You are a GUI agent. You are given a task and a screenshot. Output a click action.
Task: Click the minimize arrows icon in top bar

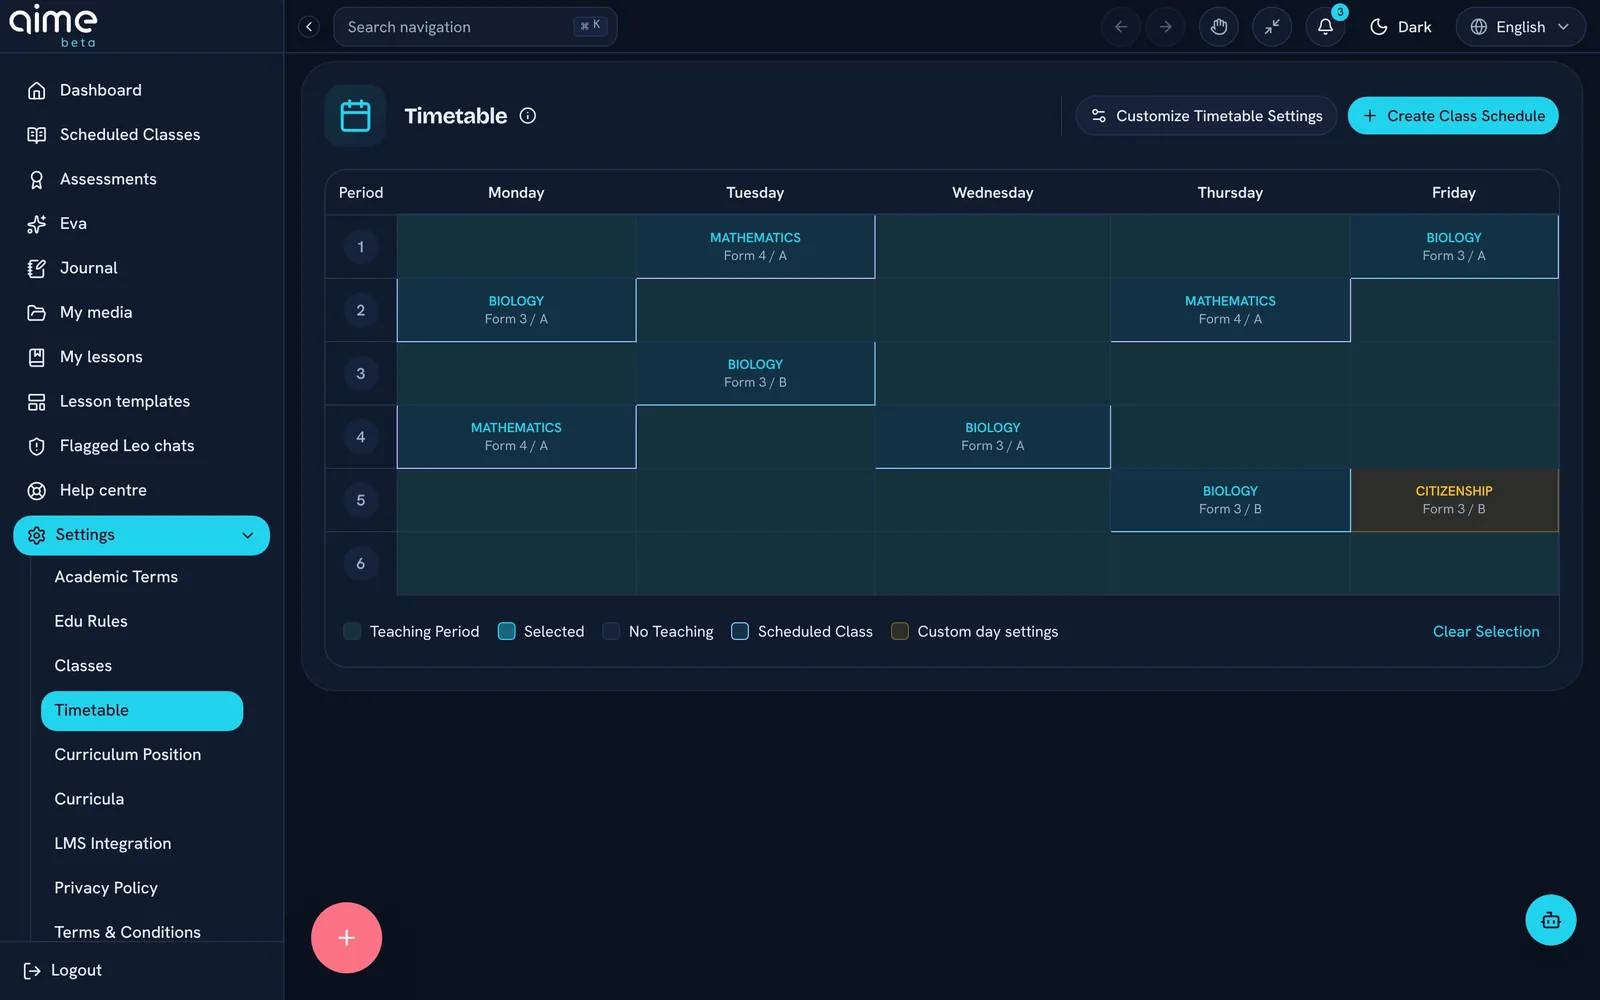pyautogui.click(x=1272, y=27)
